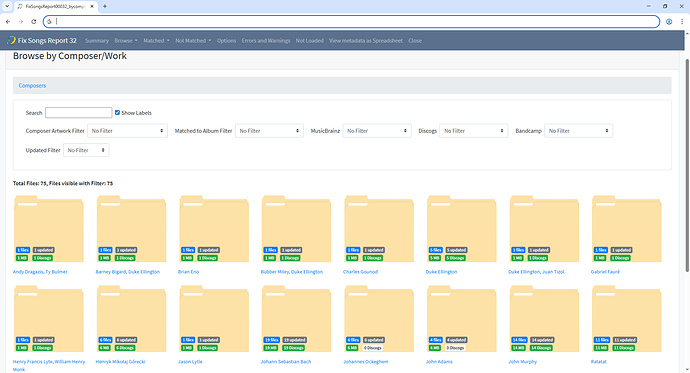Click the page vertical scrollbar

pyautogui.click(x=687, y=165)
